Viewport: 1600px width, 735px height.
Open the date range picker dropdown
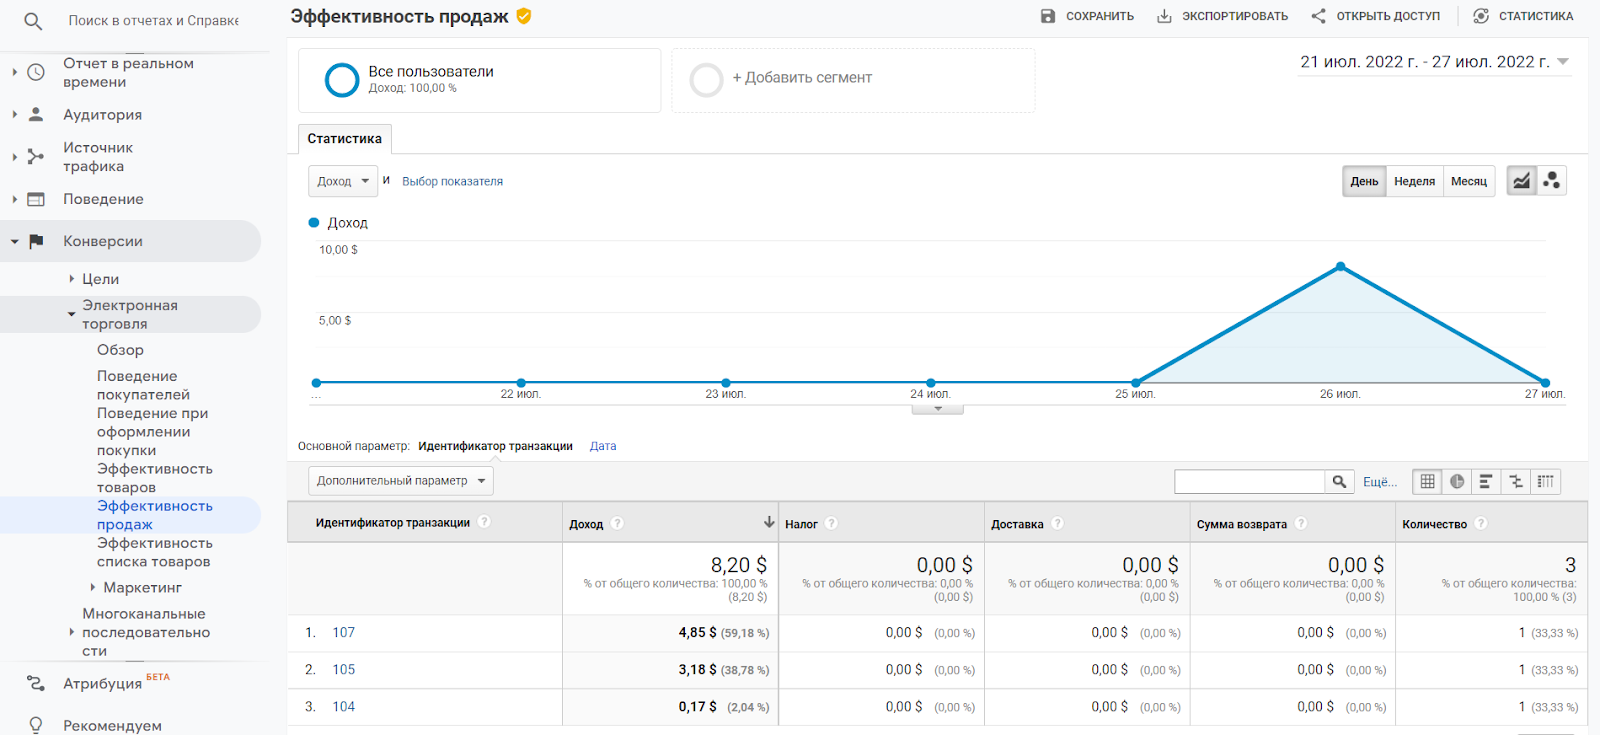click(x=1434, y=62)
